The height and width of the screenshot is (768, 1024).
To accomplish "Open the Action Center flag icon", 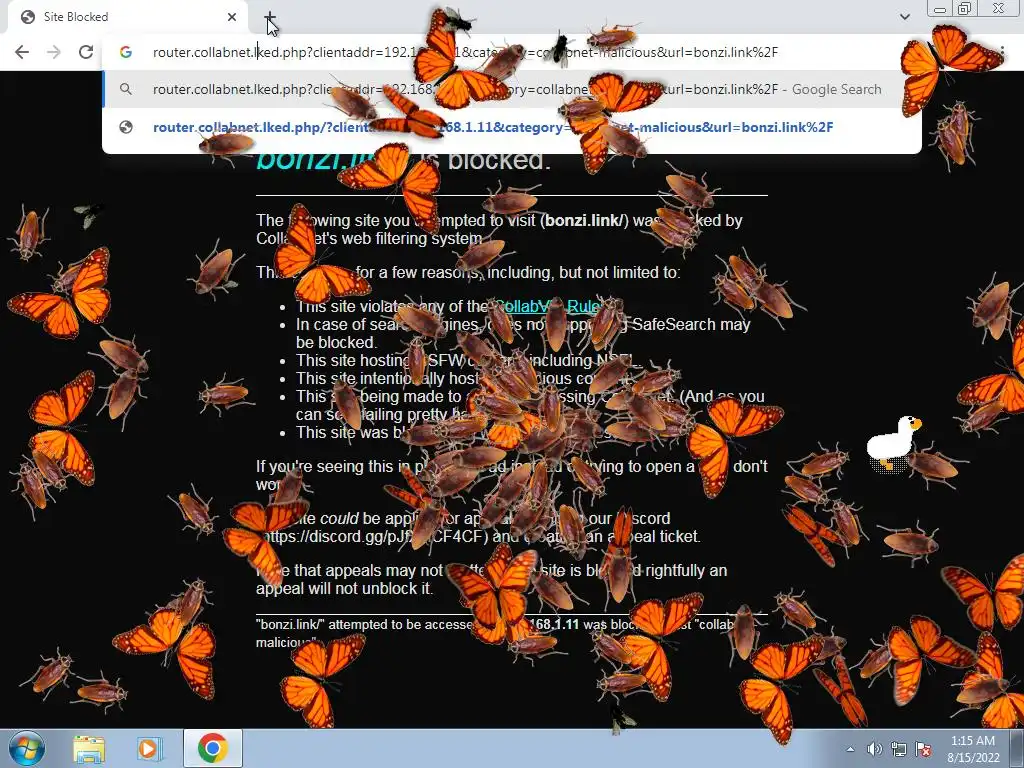I will coord(923,749).
